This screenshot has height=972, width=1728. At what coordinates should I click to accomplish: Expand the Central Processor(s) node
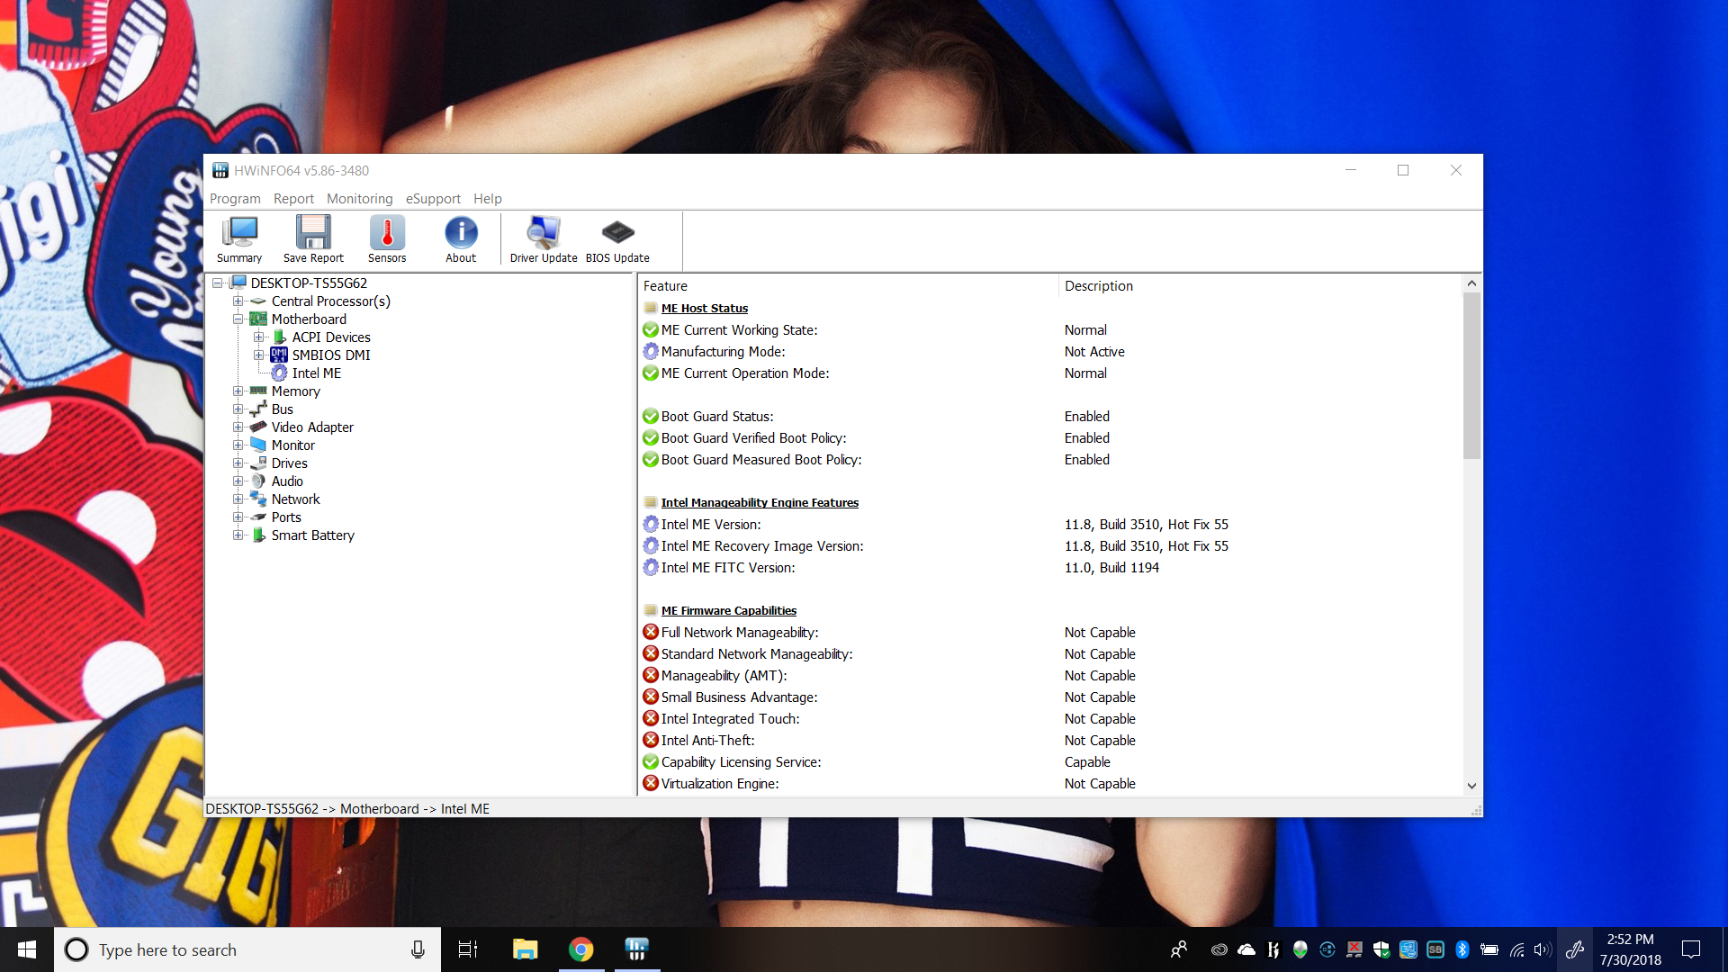(238, 301)
